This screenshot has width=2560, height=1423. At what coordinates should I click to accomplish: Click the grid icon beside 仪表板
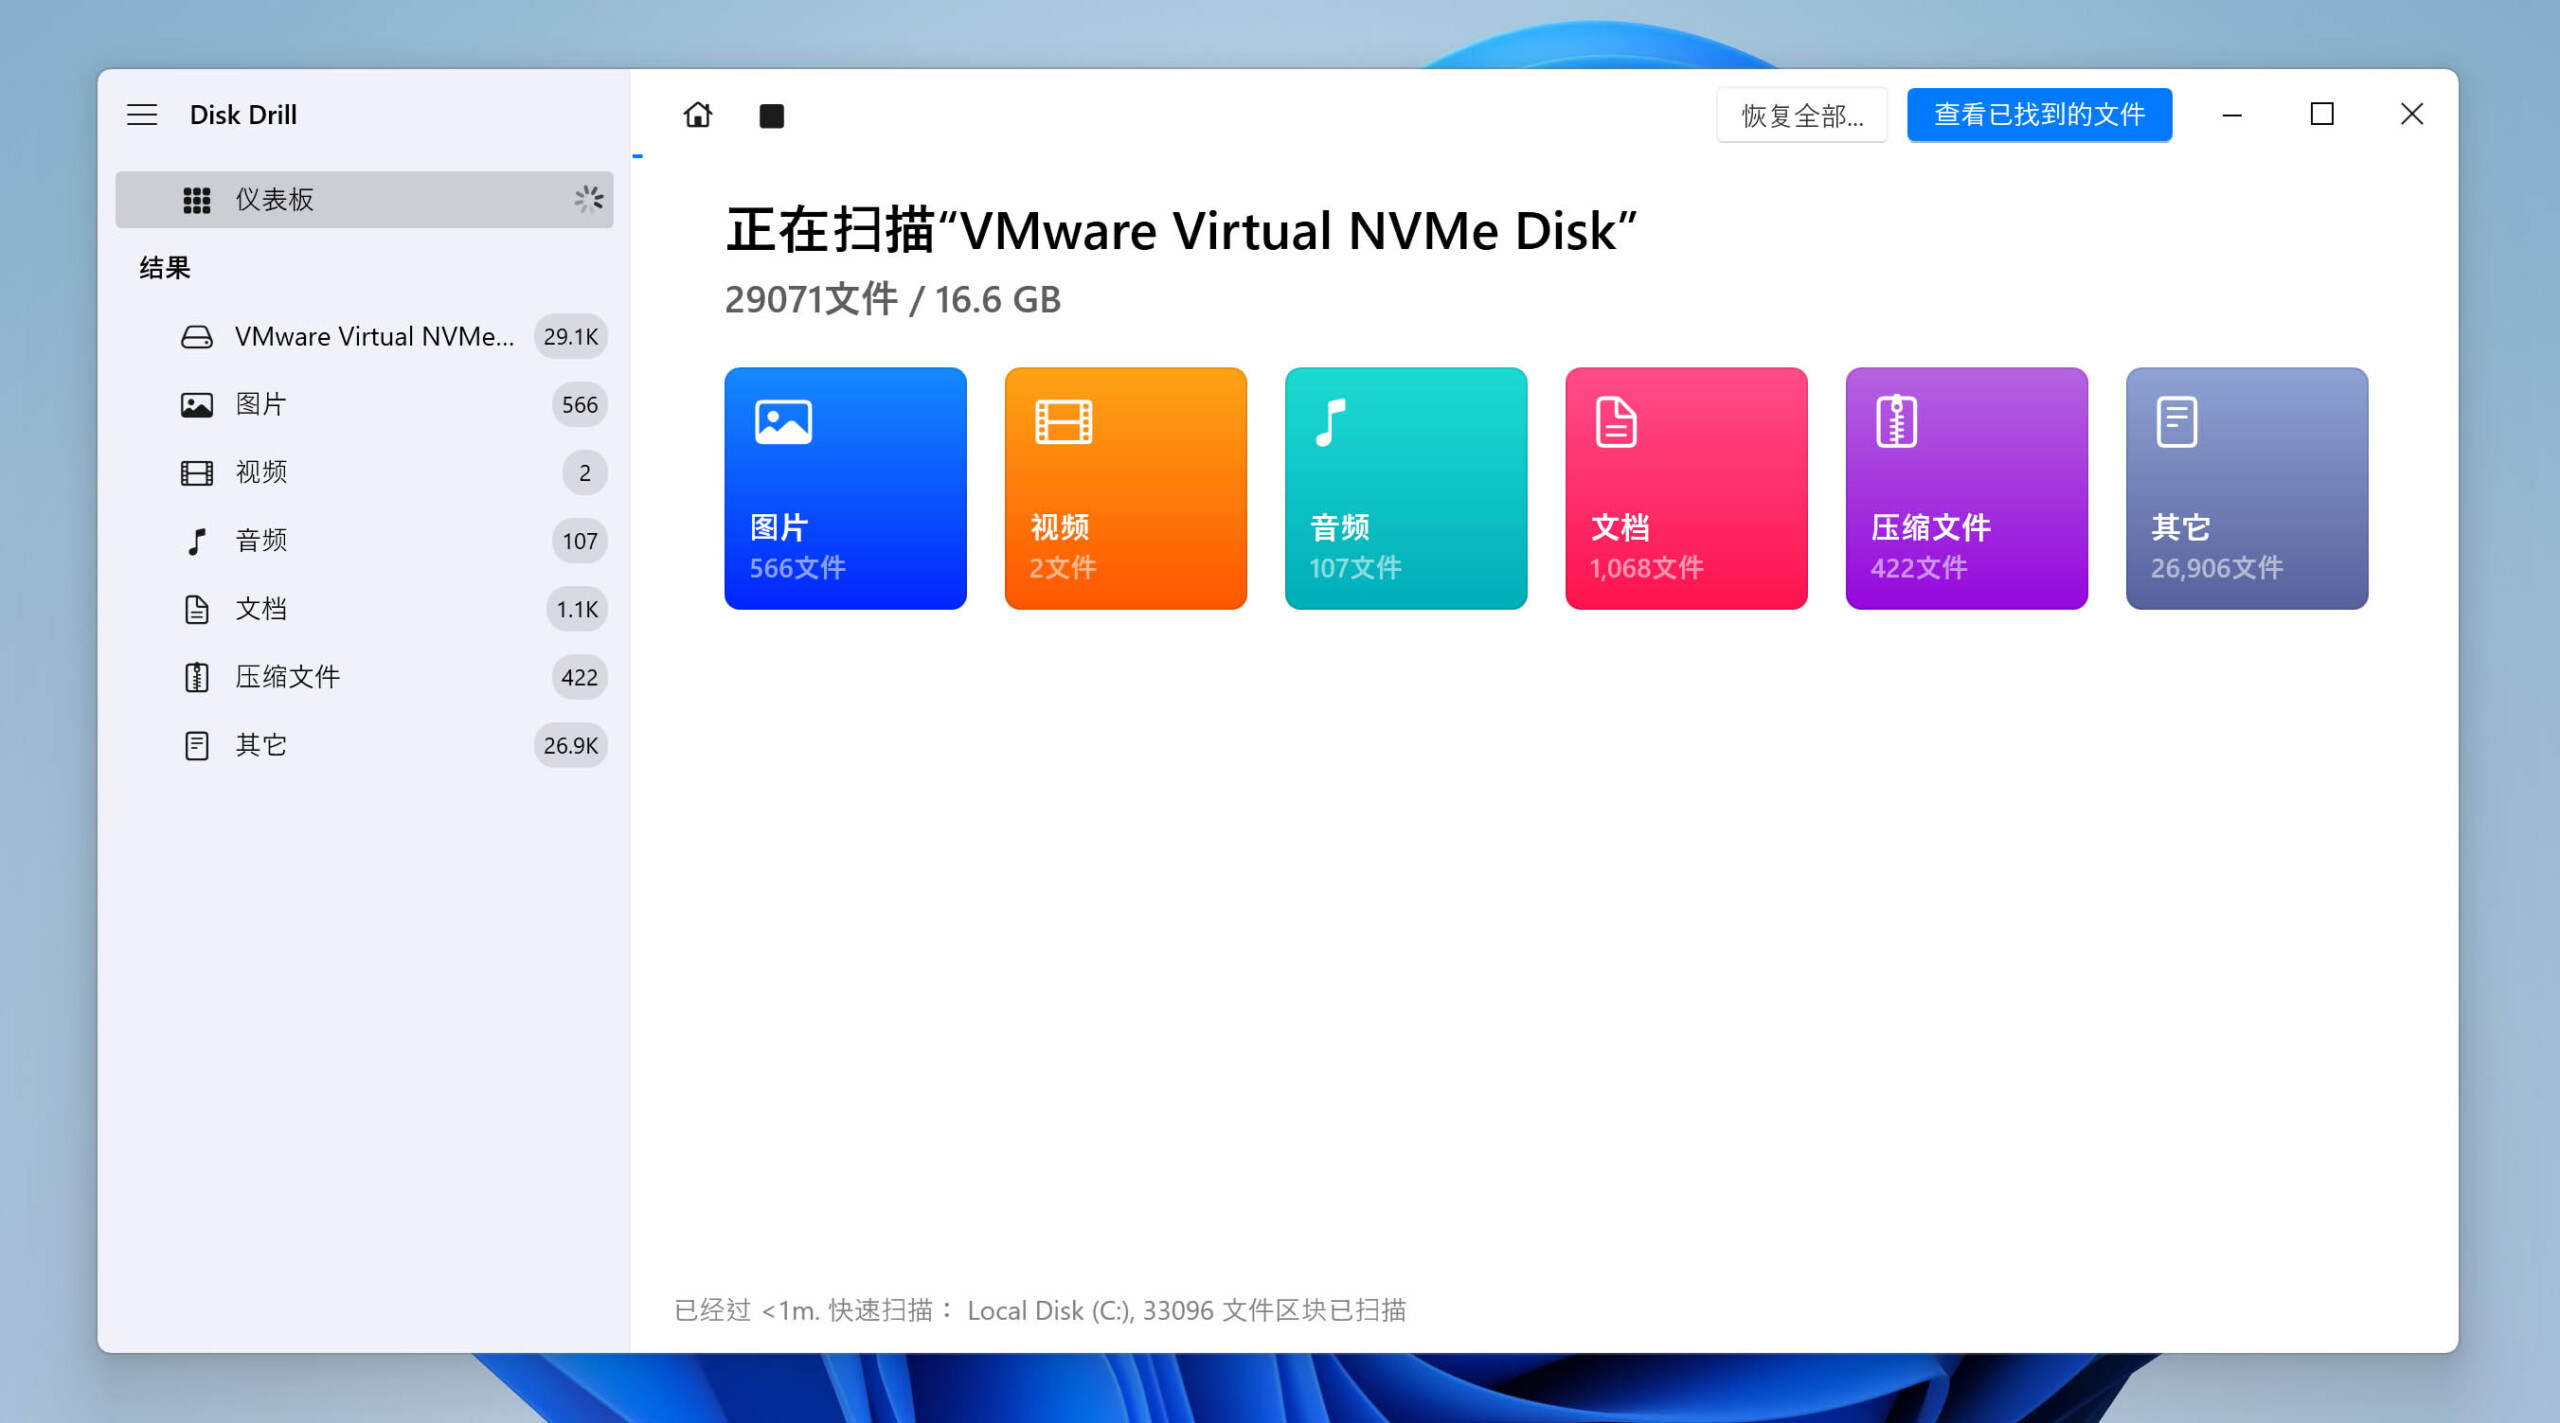point(197,200)
